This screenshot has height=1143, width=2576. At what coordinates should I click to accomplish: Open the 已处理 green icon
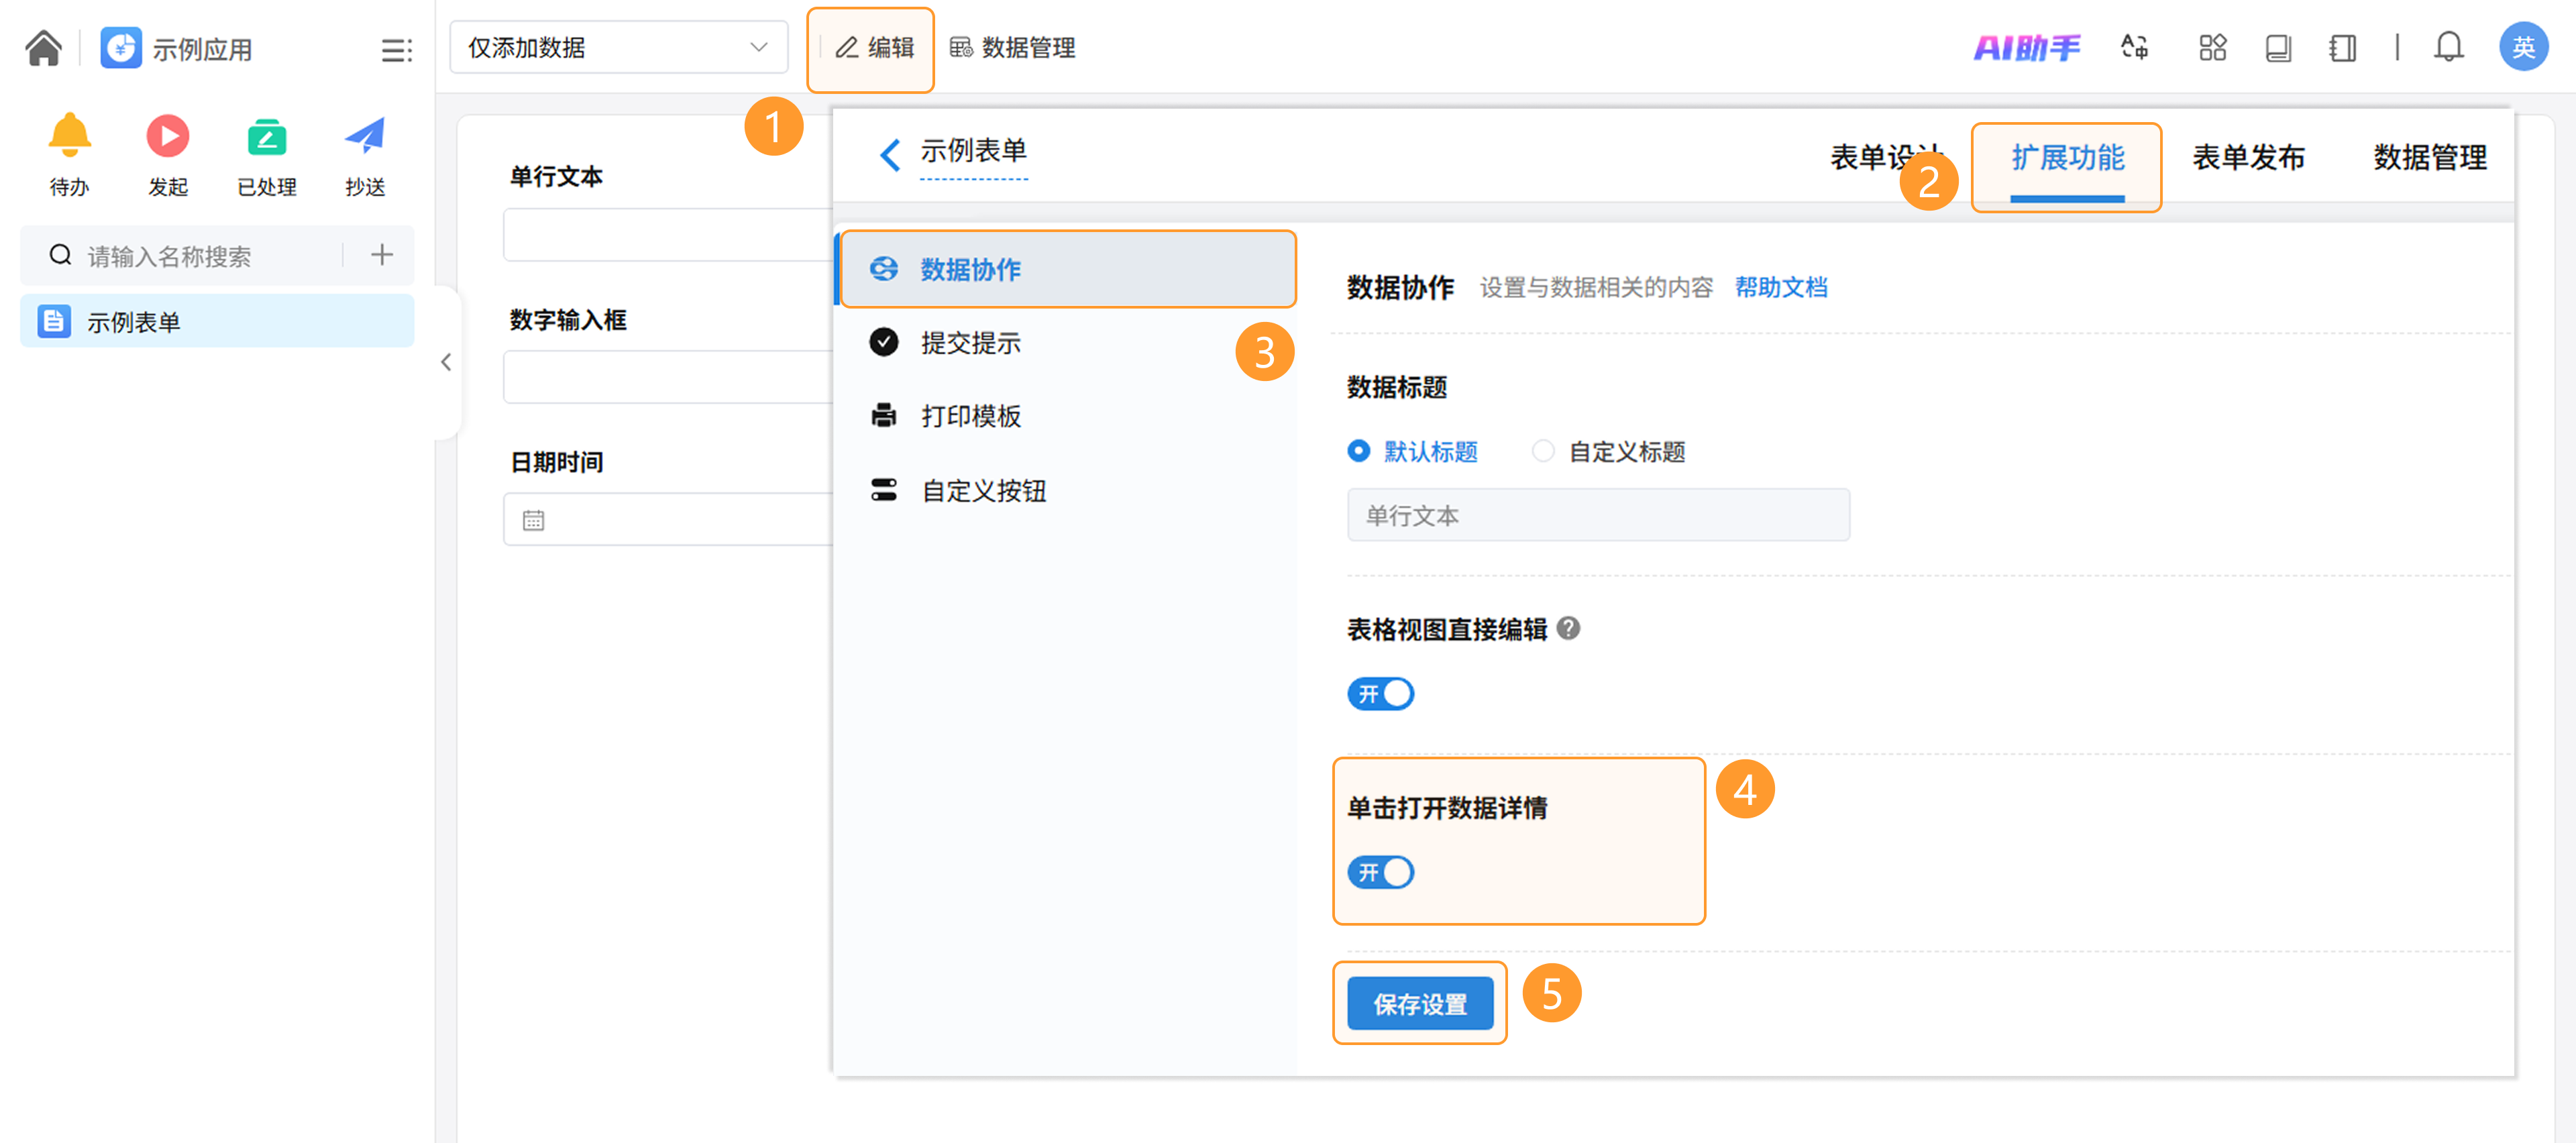tap(266, 136)
